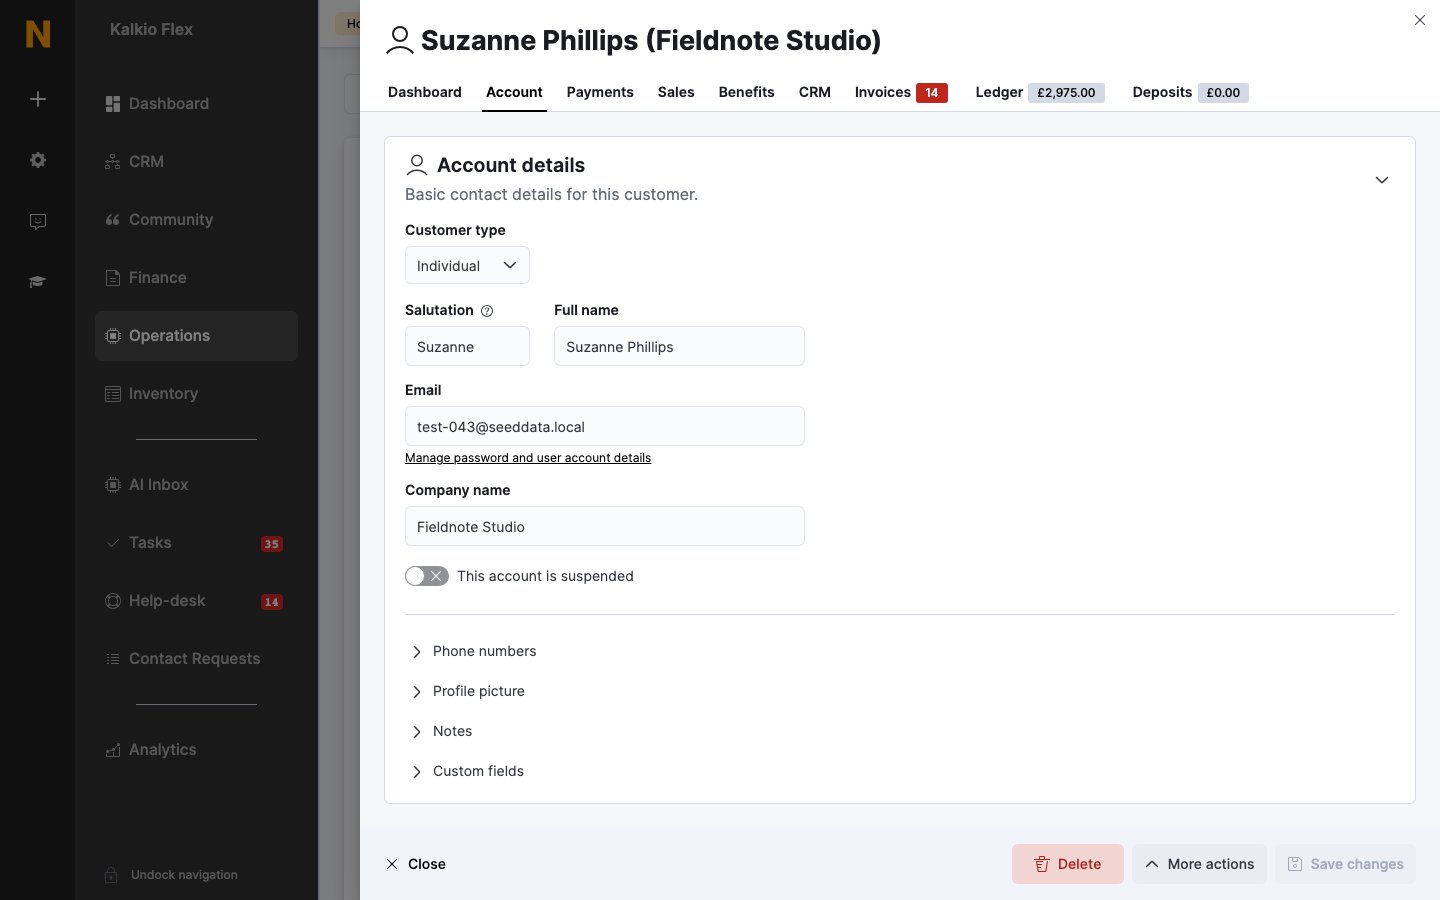Toggle the account suspended switch

coord(427,576)
